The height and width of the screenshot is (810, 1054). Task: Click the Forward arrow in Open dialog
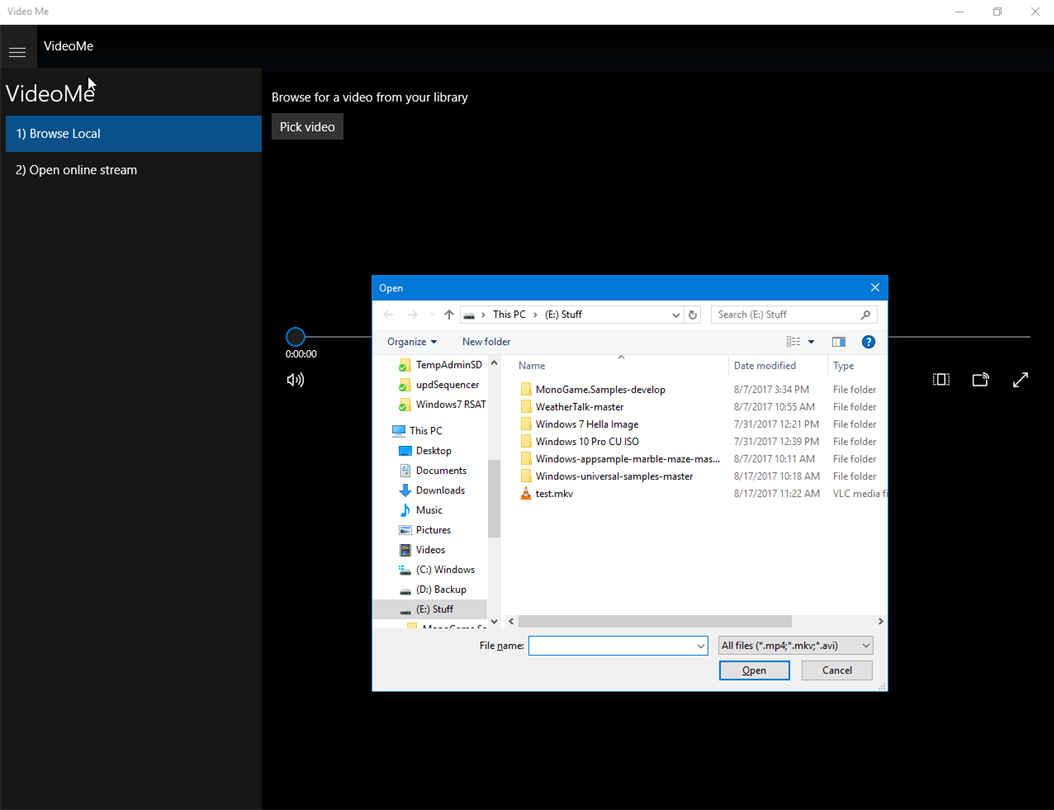click(x=412, y=315)
